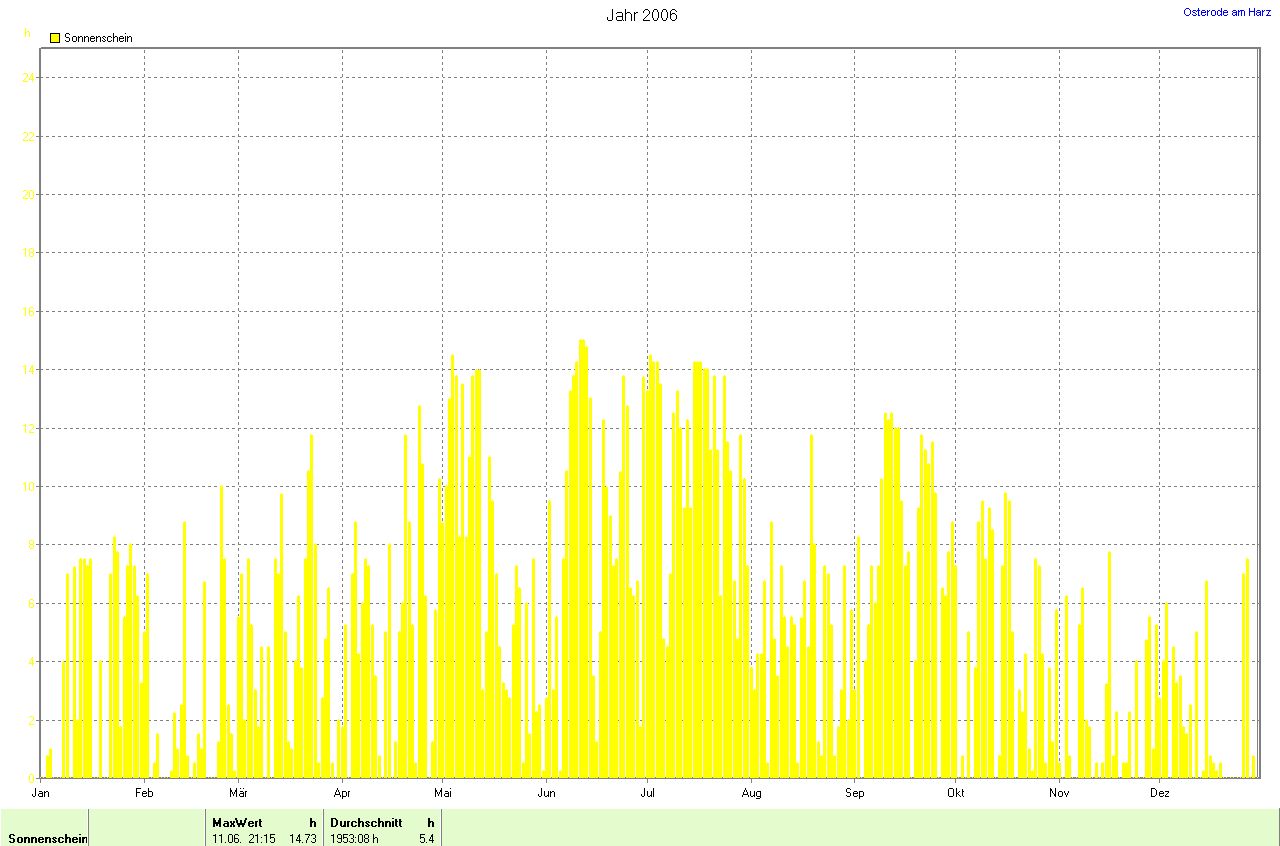The height and width of the screenshot is (846, 1280).
Task: Click the Jan label on the x-axis
Action: [x=41, y=793]
